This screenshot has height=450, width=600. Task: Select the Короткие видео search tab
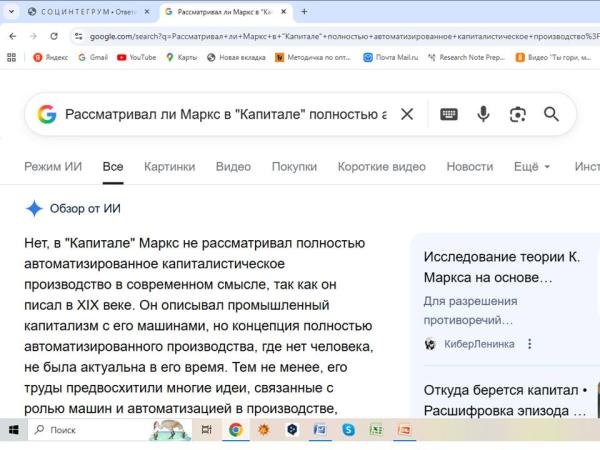click(x=382, y=166)
